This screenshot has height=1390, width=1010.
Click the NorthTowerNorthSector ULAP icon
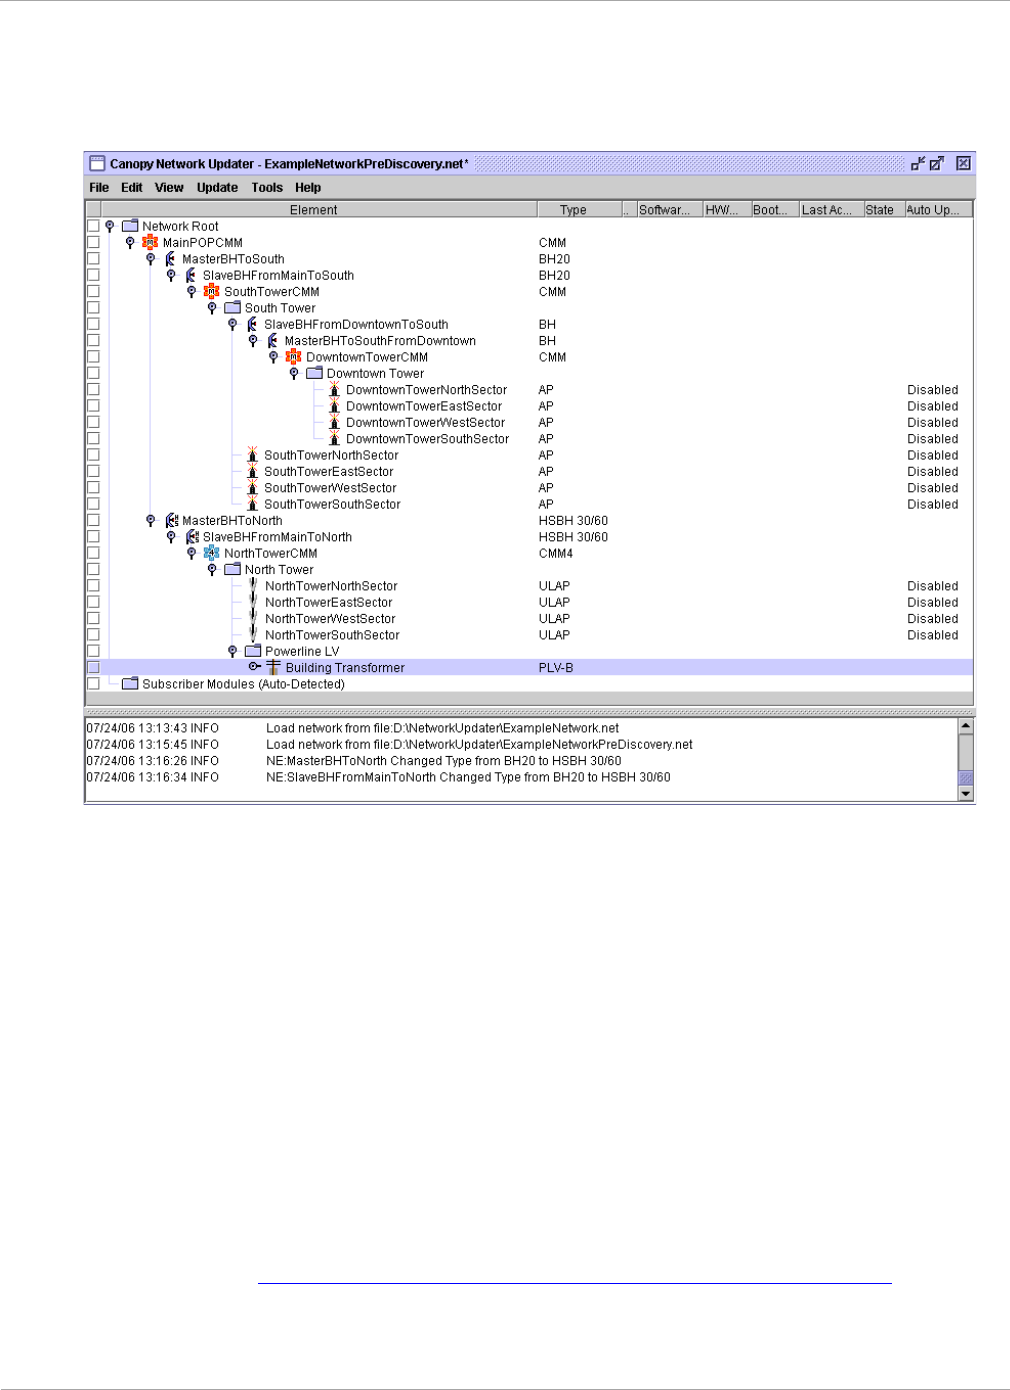252,586
